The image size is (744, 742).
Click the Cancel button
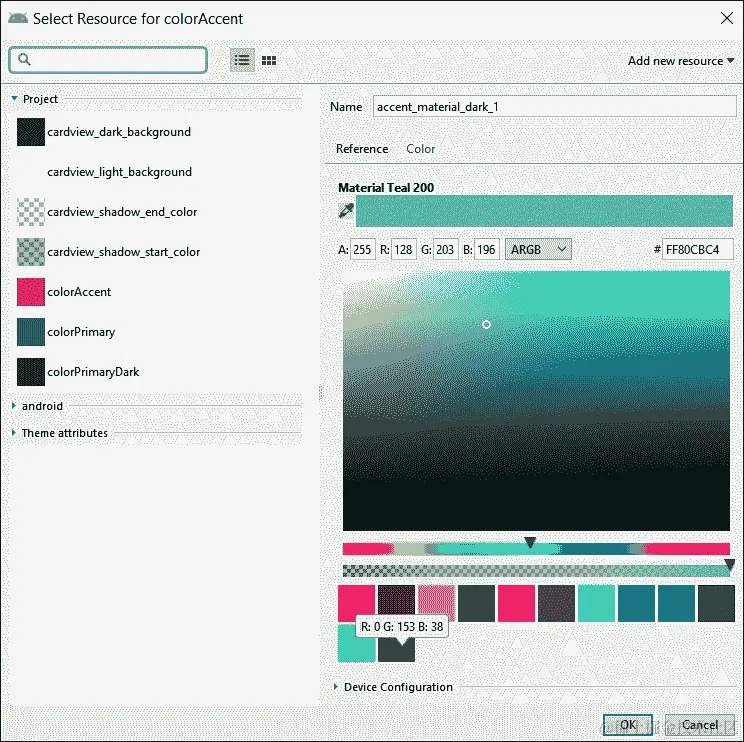[x=700, y=724]
